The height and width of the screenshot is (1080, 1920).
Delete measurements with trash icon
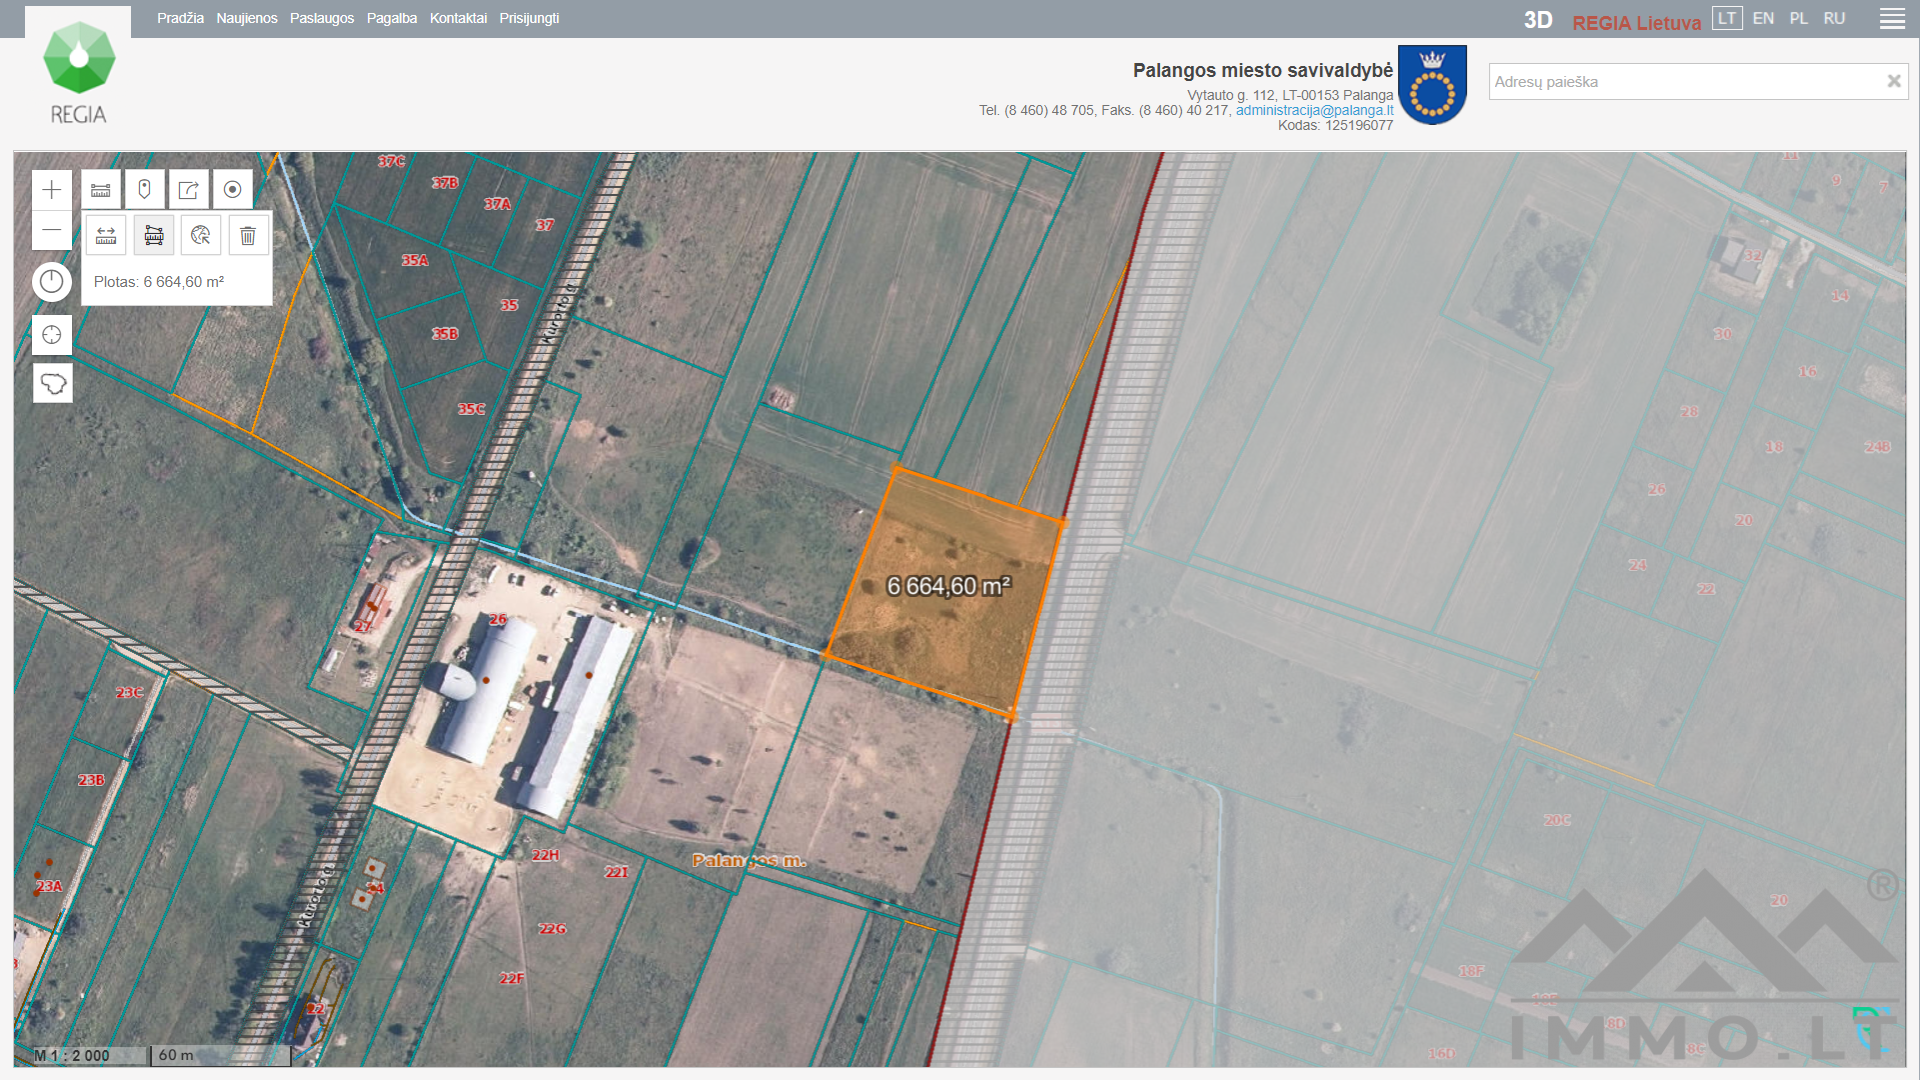[x=248, y=236]
